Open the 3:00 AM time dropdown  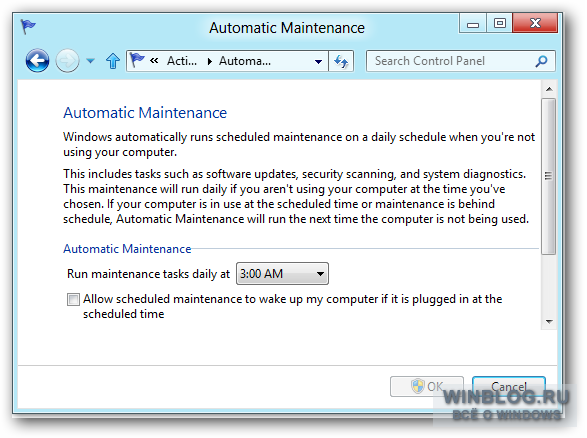click(282, 274)
